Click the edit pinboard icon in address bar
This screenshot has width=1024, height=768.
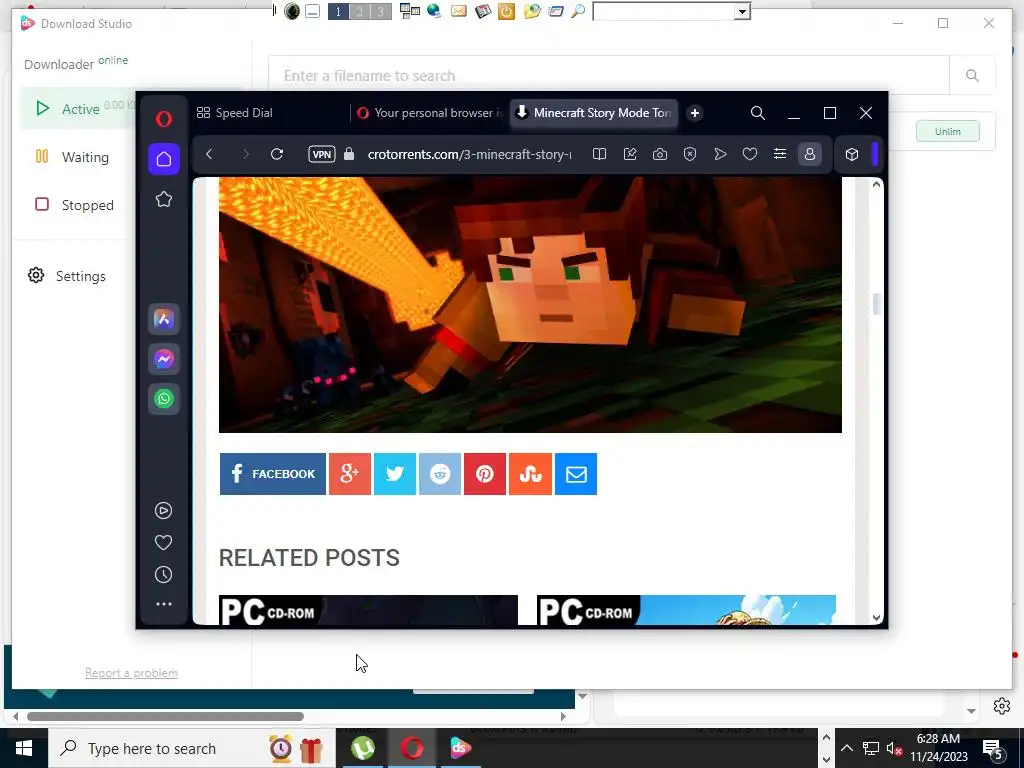pos(630,154)
